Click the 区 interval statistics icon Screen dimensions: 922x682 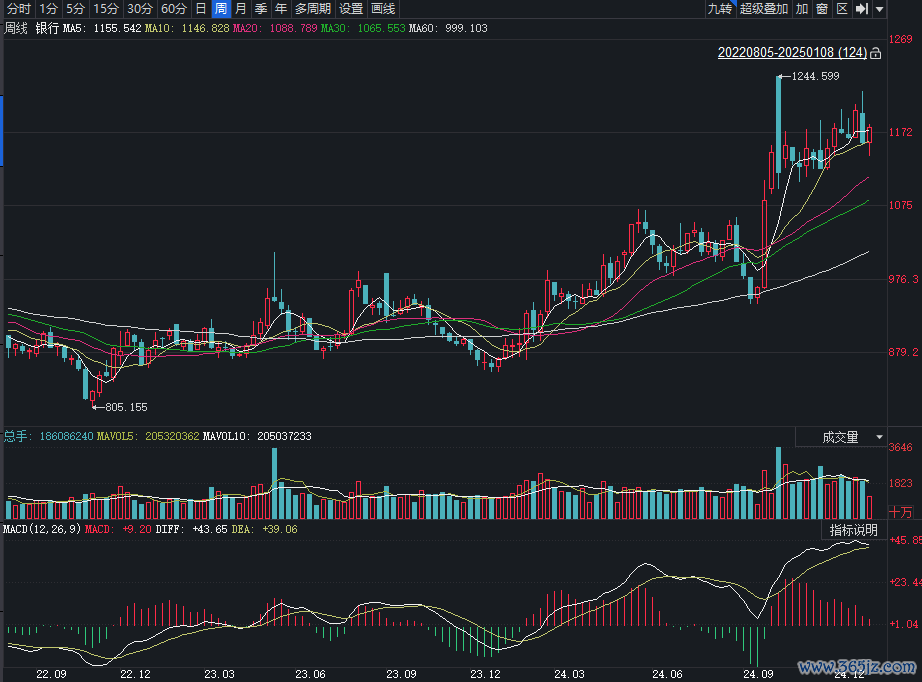pos(842,9)
